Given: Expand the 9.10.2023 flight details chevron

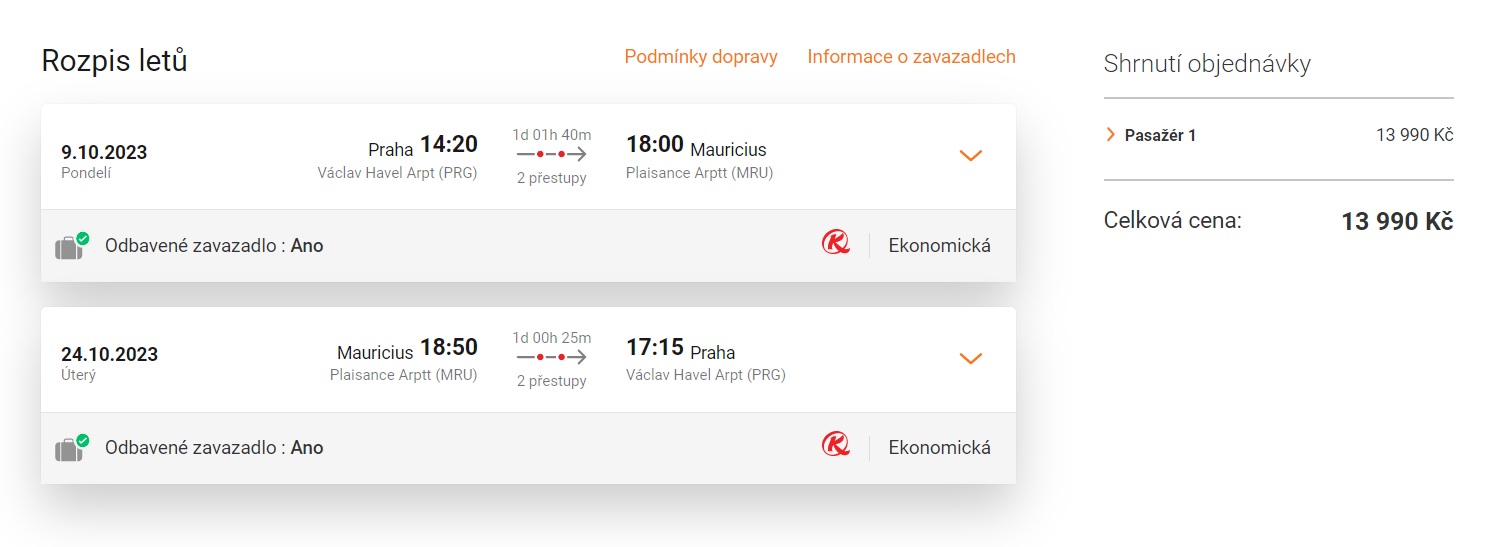Looking at the screenshot, I should [971, 156].
